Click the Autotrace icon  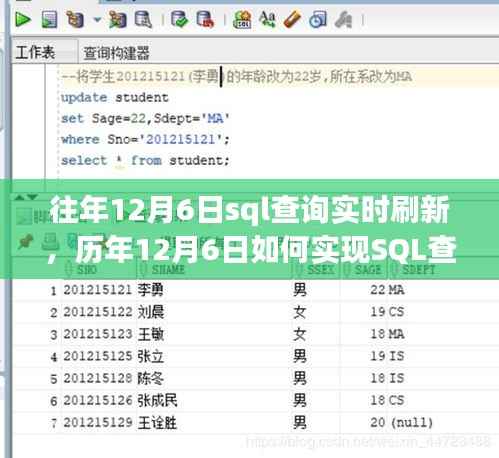coord(117,20)
